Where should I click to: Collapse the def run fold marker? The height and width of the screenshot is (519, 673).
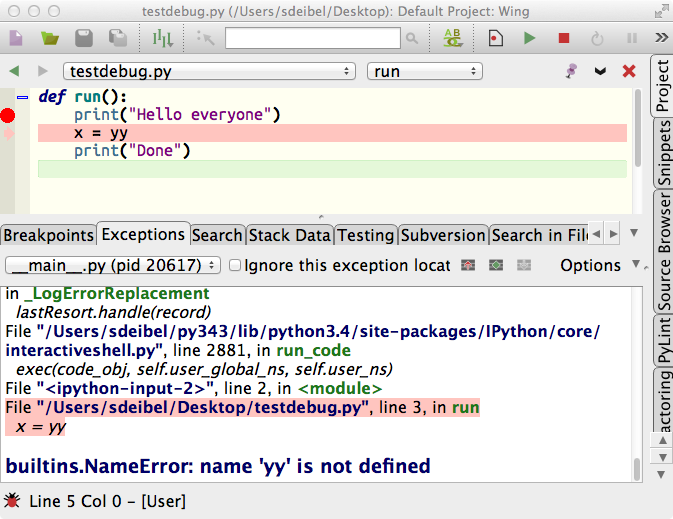(22, 97)
